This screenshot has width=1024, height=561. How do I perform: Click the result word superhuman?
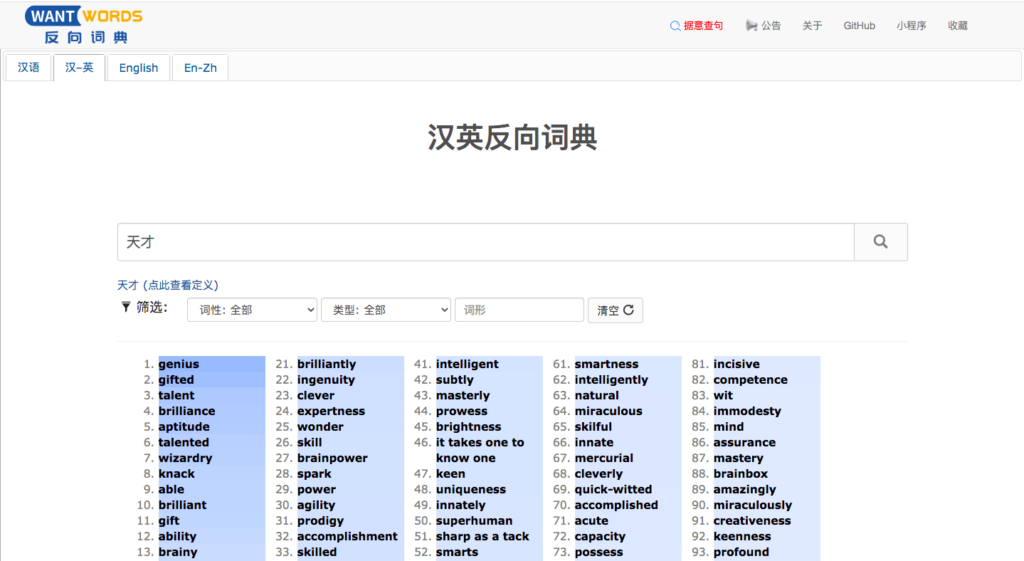474,521
